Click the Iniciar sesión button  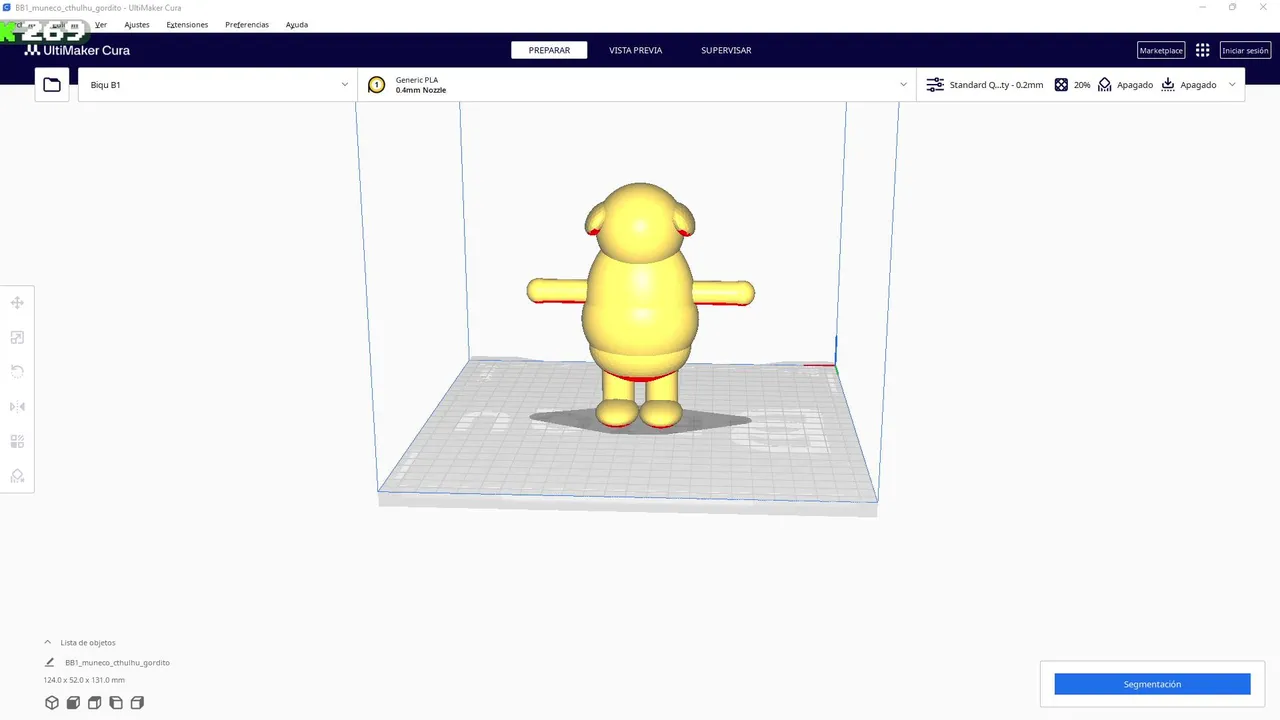[1245, 50]
